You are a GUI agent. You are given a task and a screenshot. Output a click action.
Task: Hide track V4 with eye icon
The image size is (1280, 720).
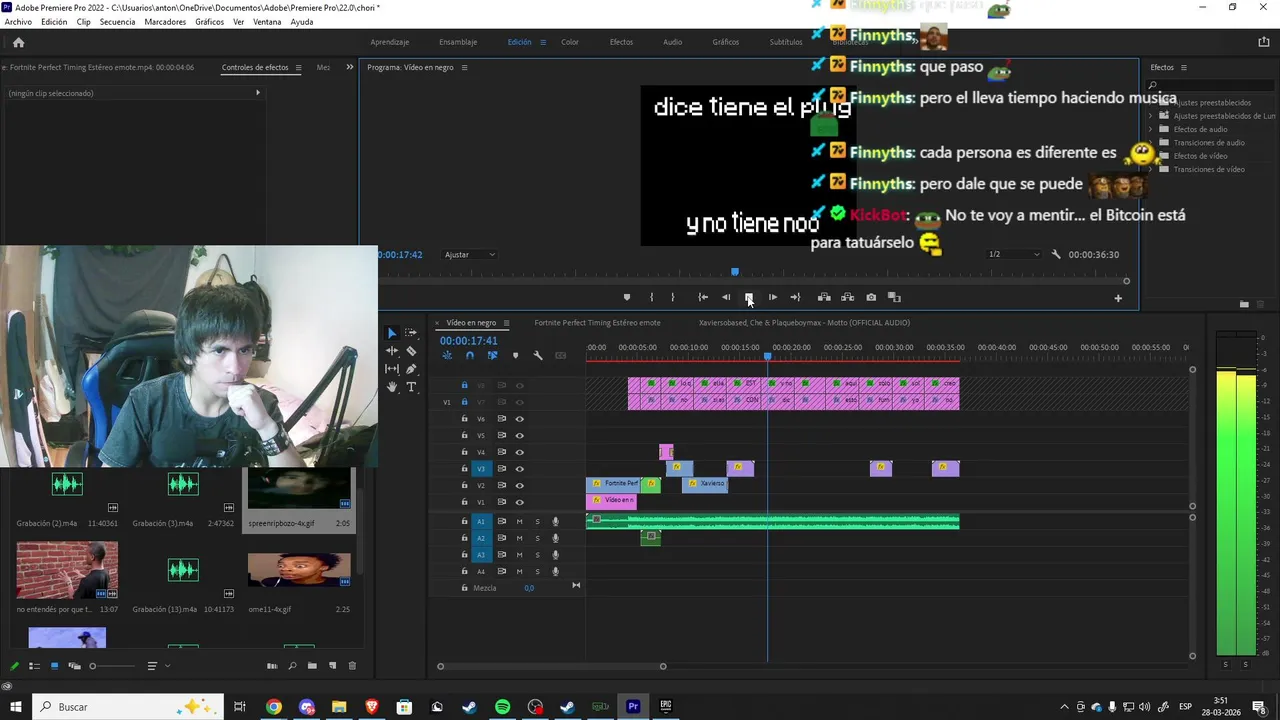coord(519,452)
